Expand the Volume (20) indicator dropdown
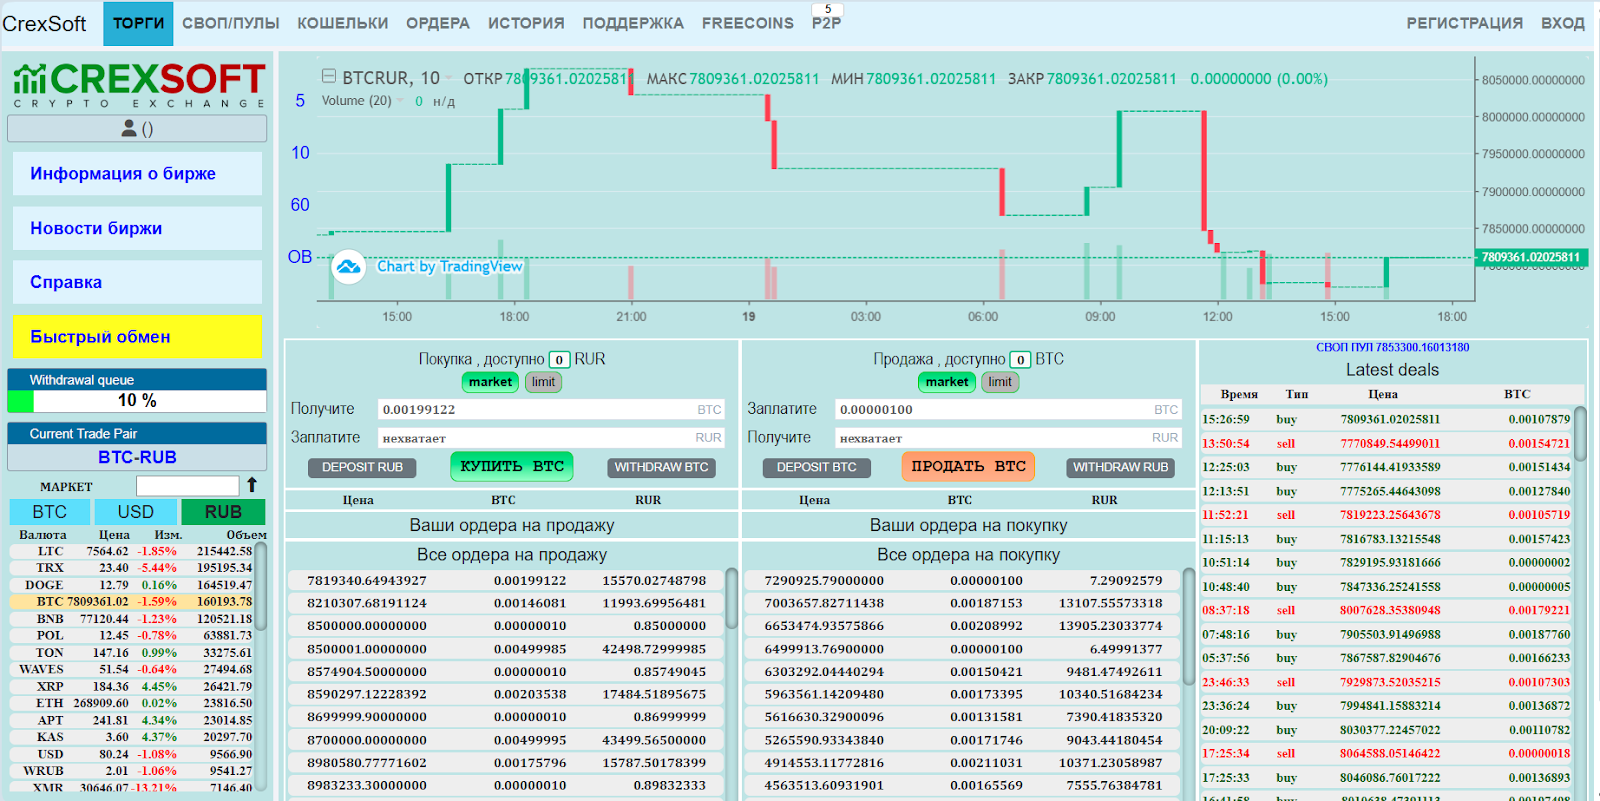This screenshot has width=1600, height=801. 401,101
